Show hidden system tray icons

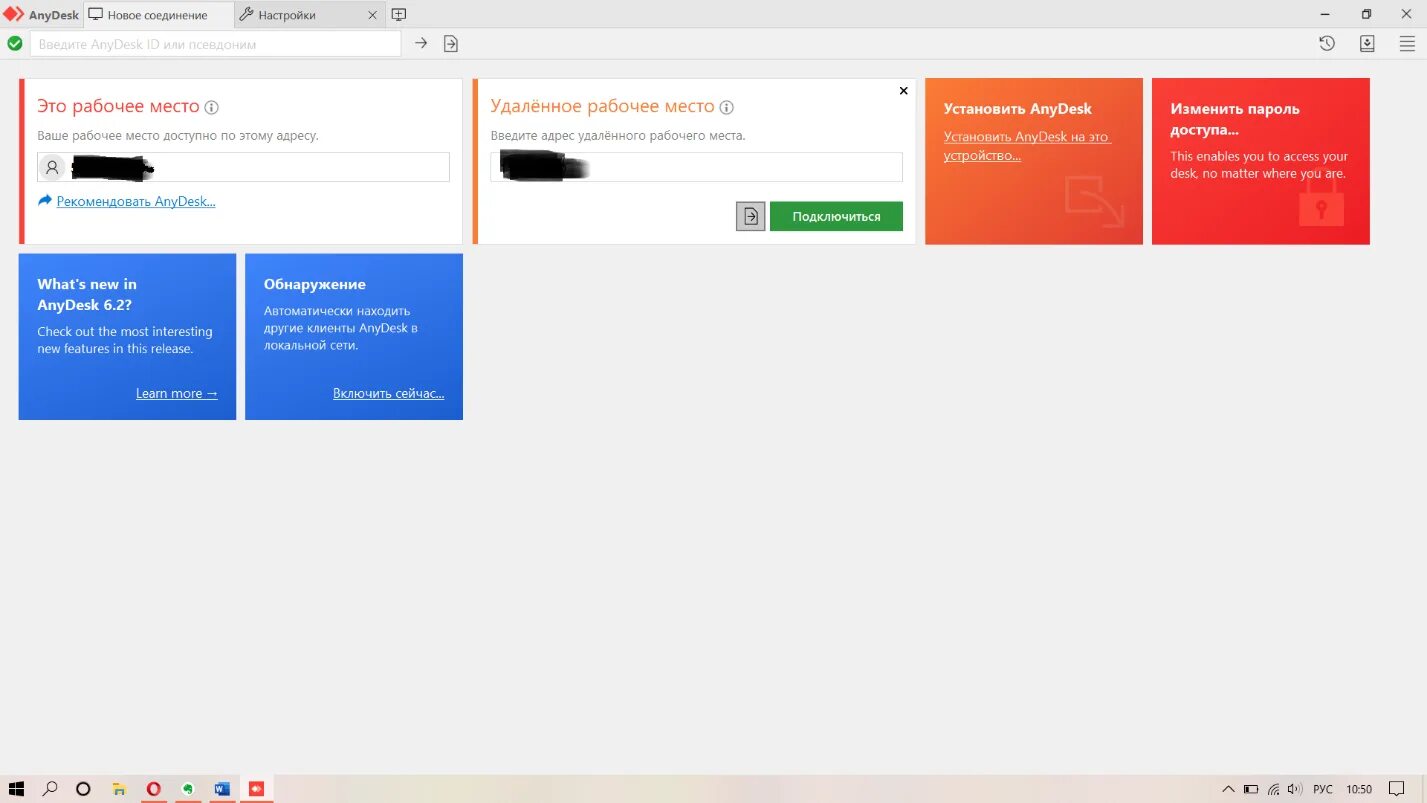point(1229,789)
